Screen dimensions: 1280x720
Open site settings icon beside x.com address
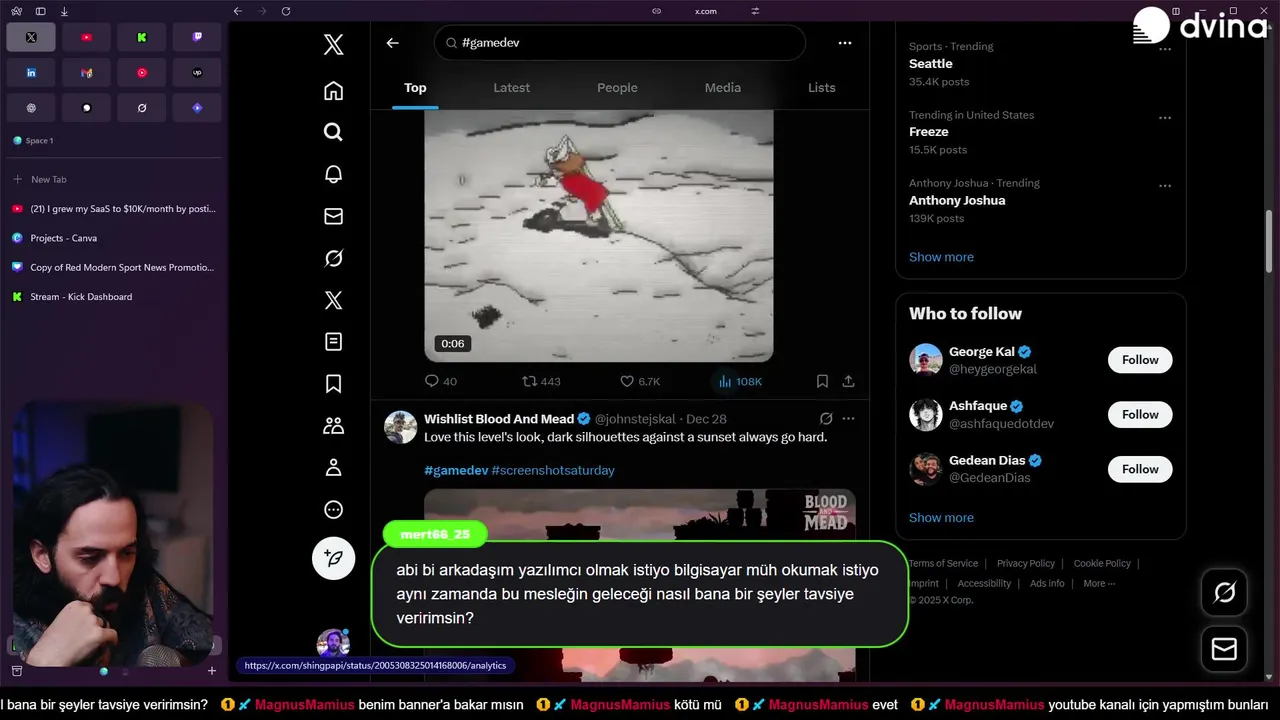point(755,11)
